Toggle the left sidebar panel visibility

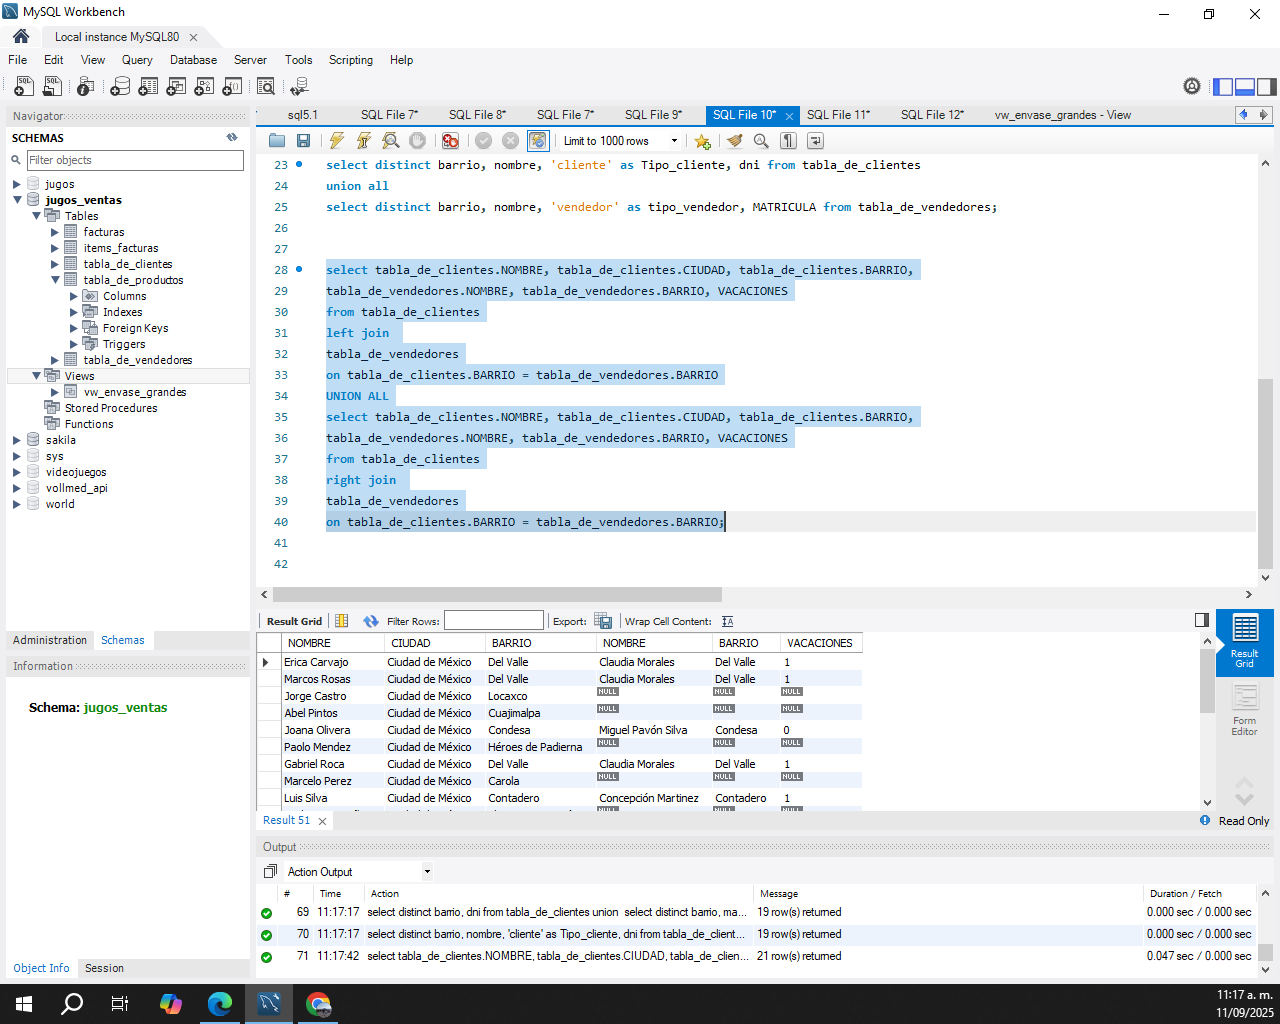[x=1223, y=87]
